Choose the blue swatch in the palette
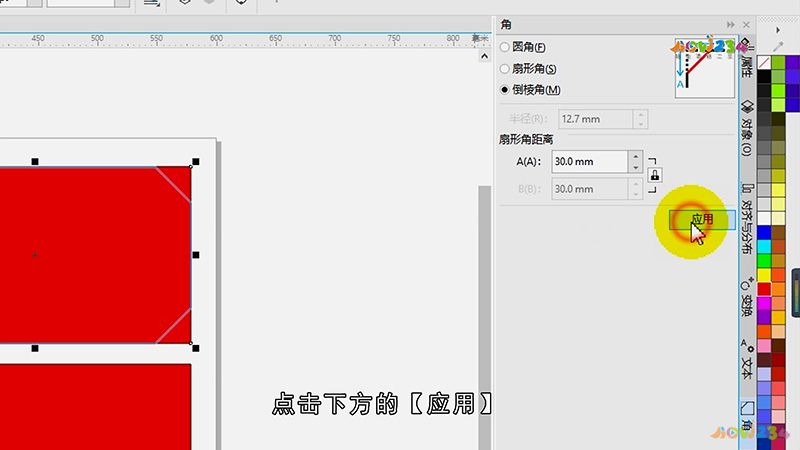 (x=764, y=233)
